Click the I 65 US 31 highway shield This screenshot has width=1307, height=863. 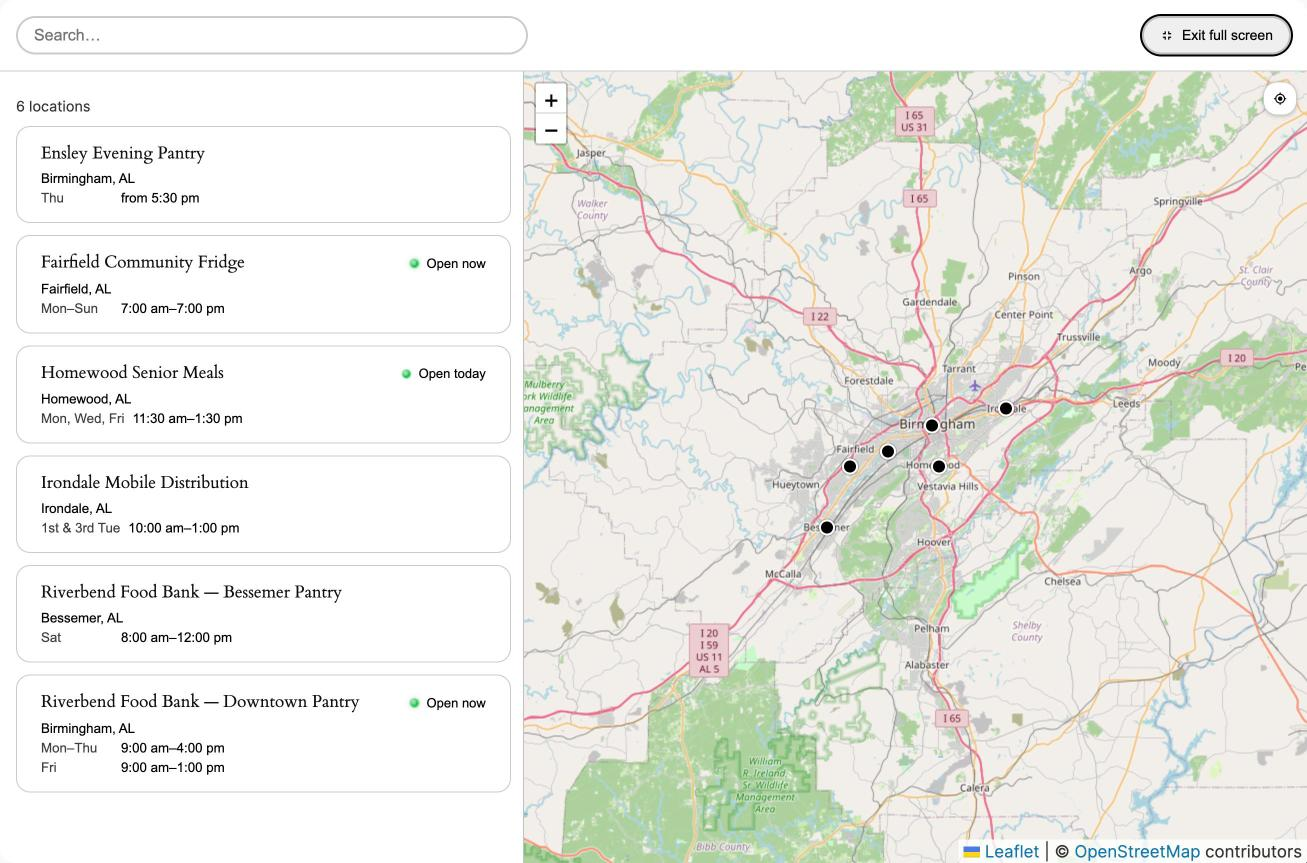pyautogui.click(x=915, y=121)
